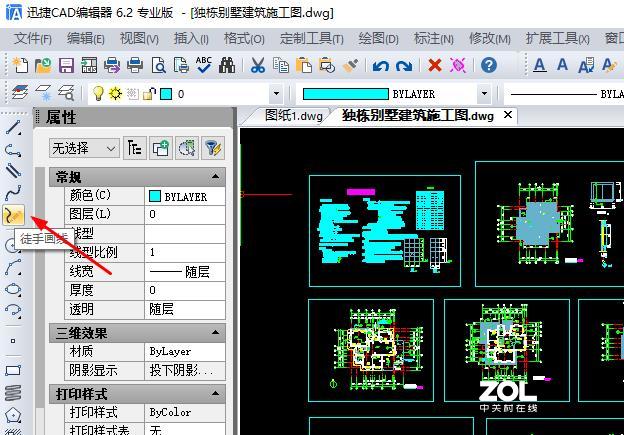The image size is (624, 435).
Task: Select the Polyline tool
Action: pyautogui.click(x=13, y=150)
